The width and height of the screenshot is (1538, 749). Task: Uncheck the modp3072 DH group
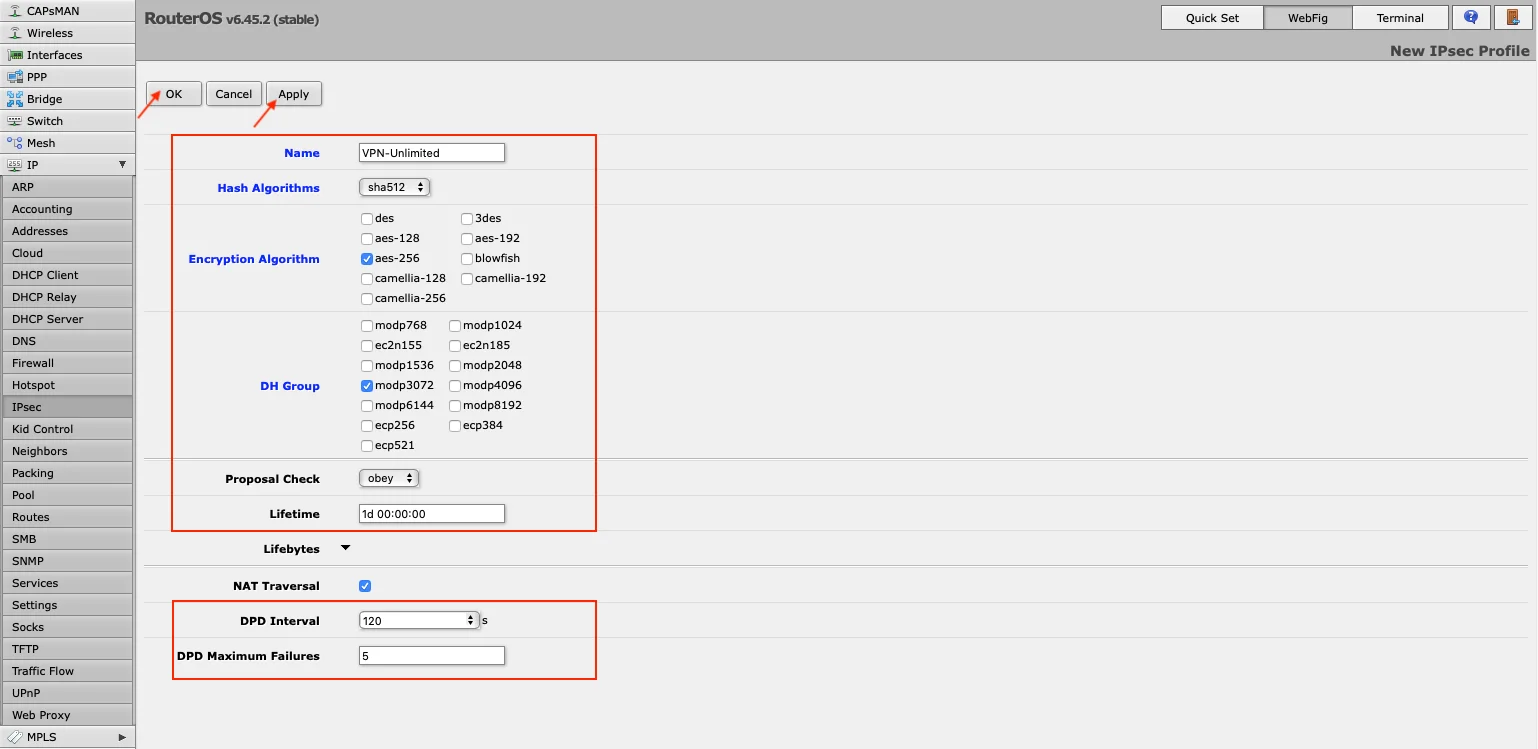pyautogui.click(x=367, y=386)
